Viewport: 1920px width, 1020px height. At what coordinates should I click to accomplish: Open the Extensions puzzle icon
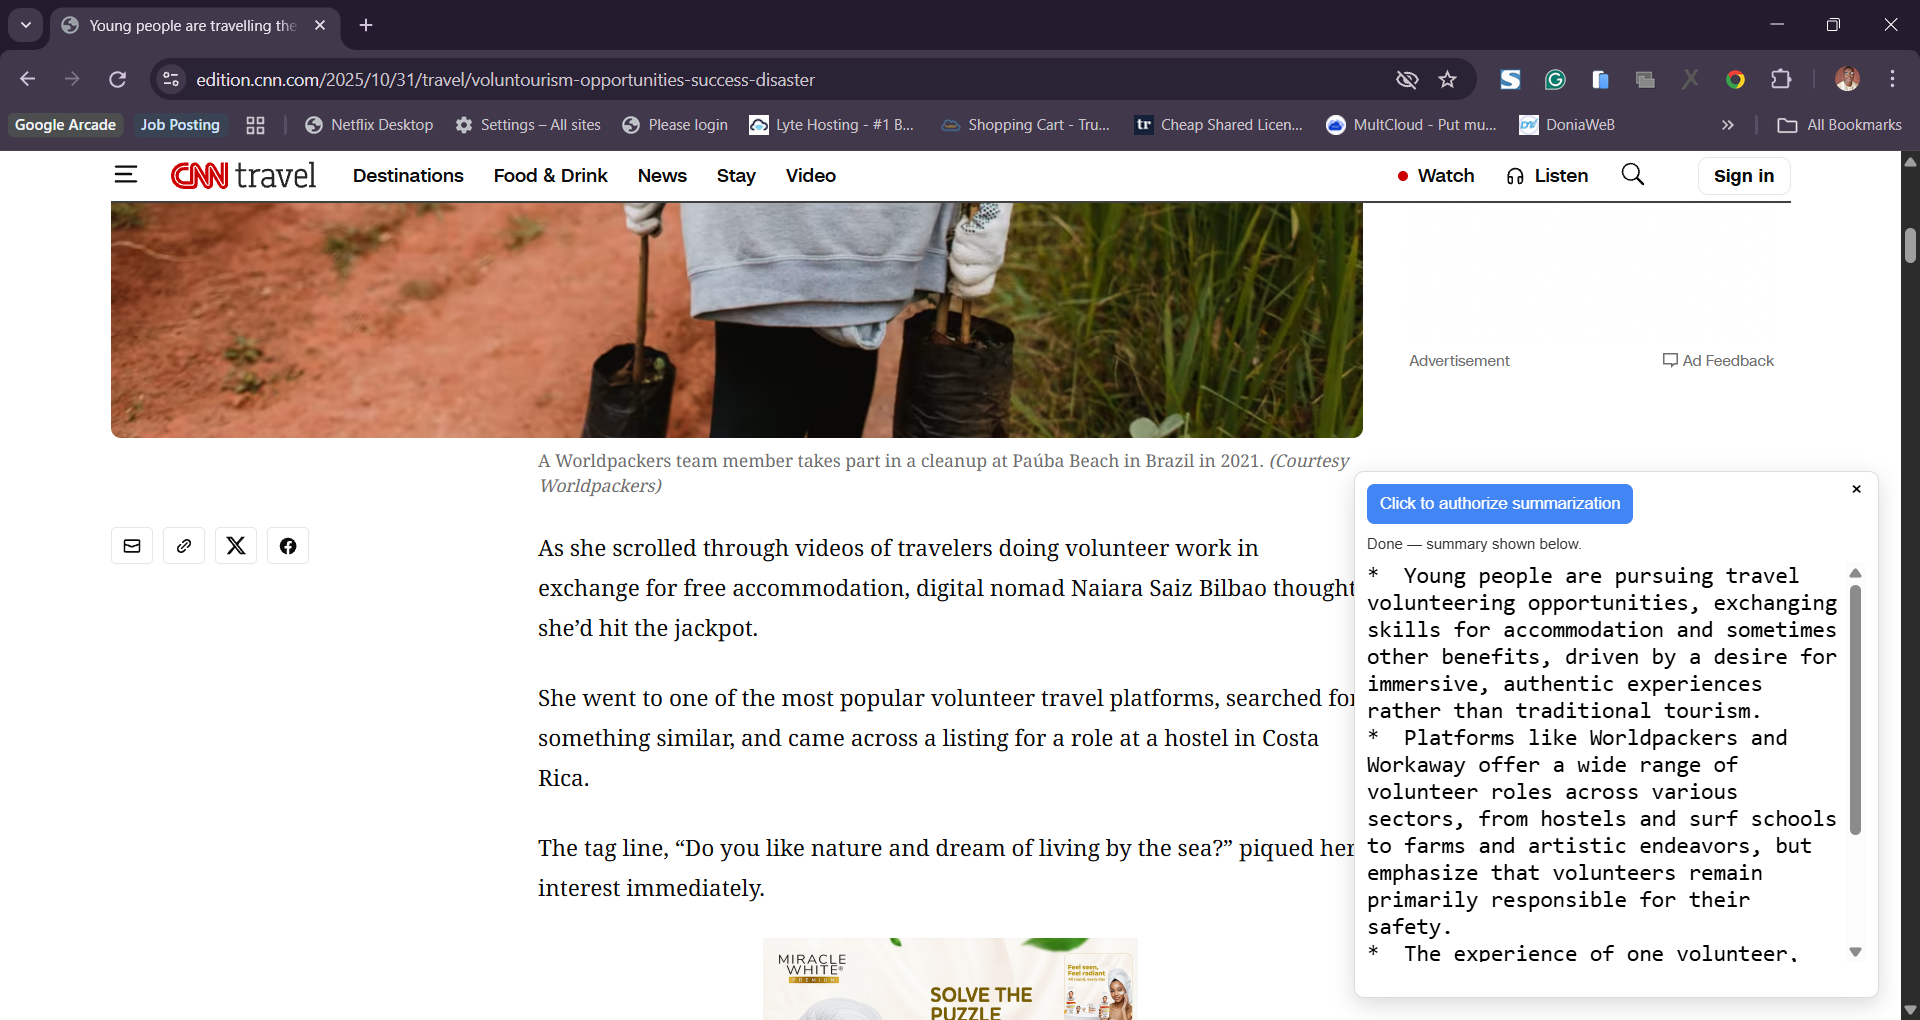[1781, 79]
